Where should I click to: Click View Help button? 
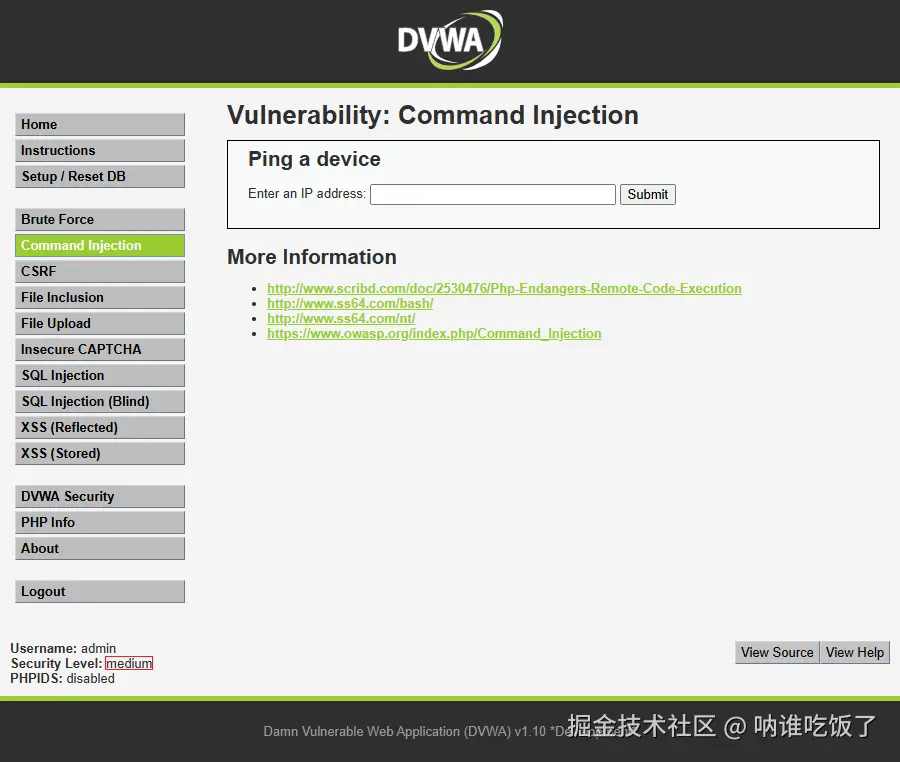855,652
